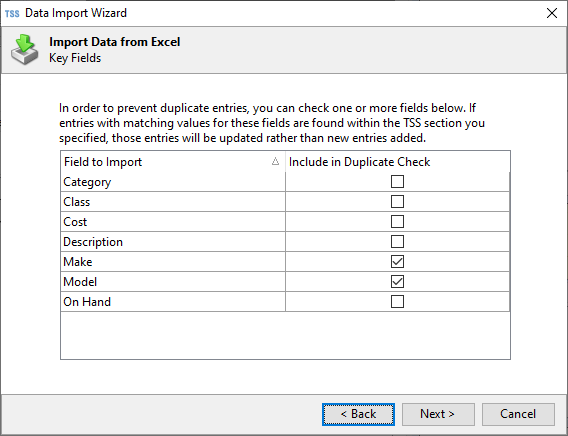Enable duplicate check for Class

397,201
